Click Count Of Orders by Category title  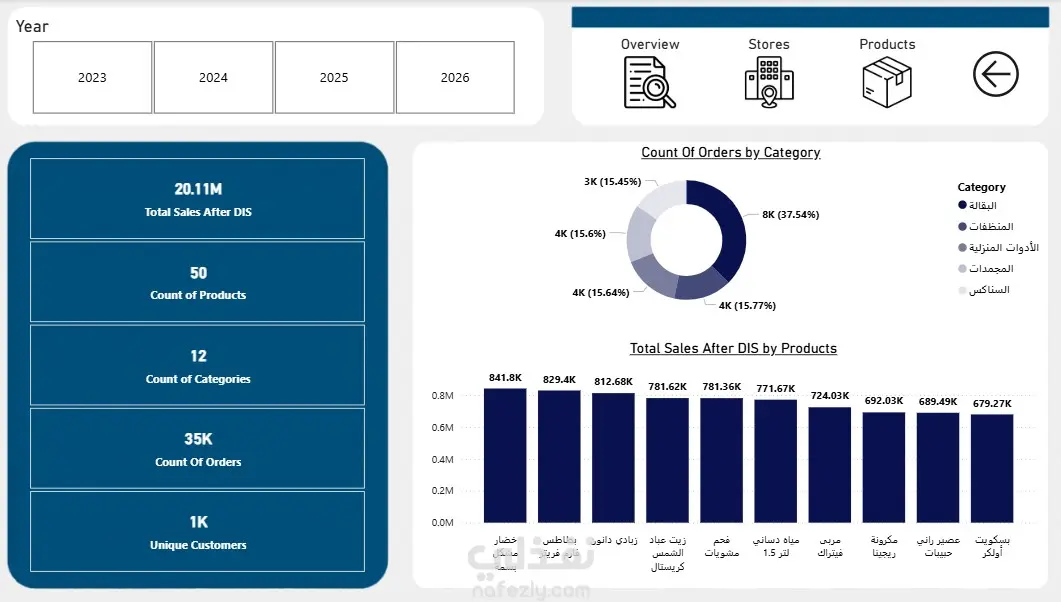[x=731, y=152]
